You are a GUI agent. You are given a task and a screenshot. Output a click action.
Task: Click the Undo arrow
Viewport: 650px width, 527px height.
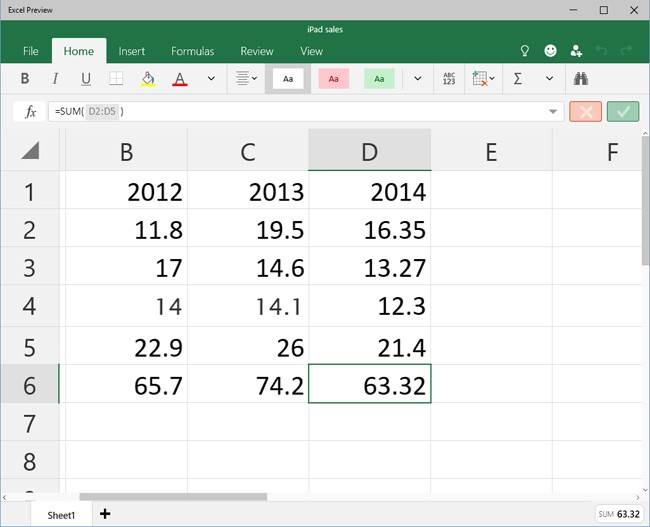pos(601,51)
